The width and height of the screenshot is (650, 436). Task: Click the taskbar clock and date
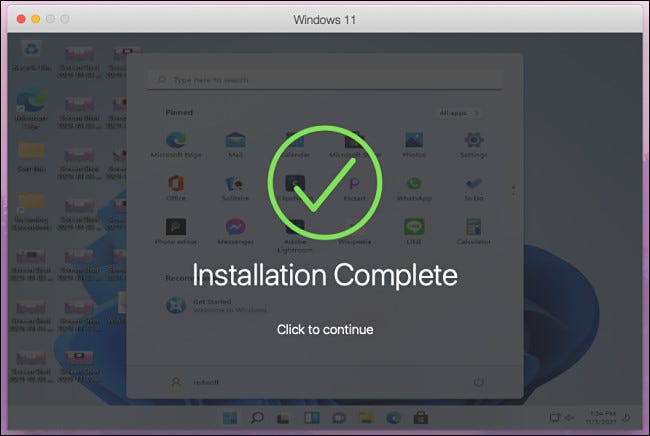(x=601, y=417)
